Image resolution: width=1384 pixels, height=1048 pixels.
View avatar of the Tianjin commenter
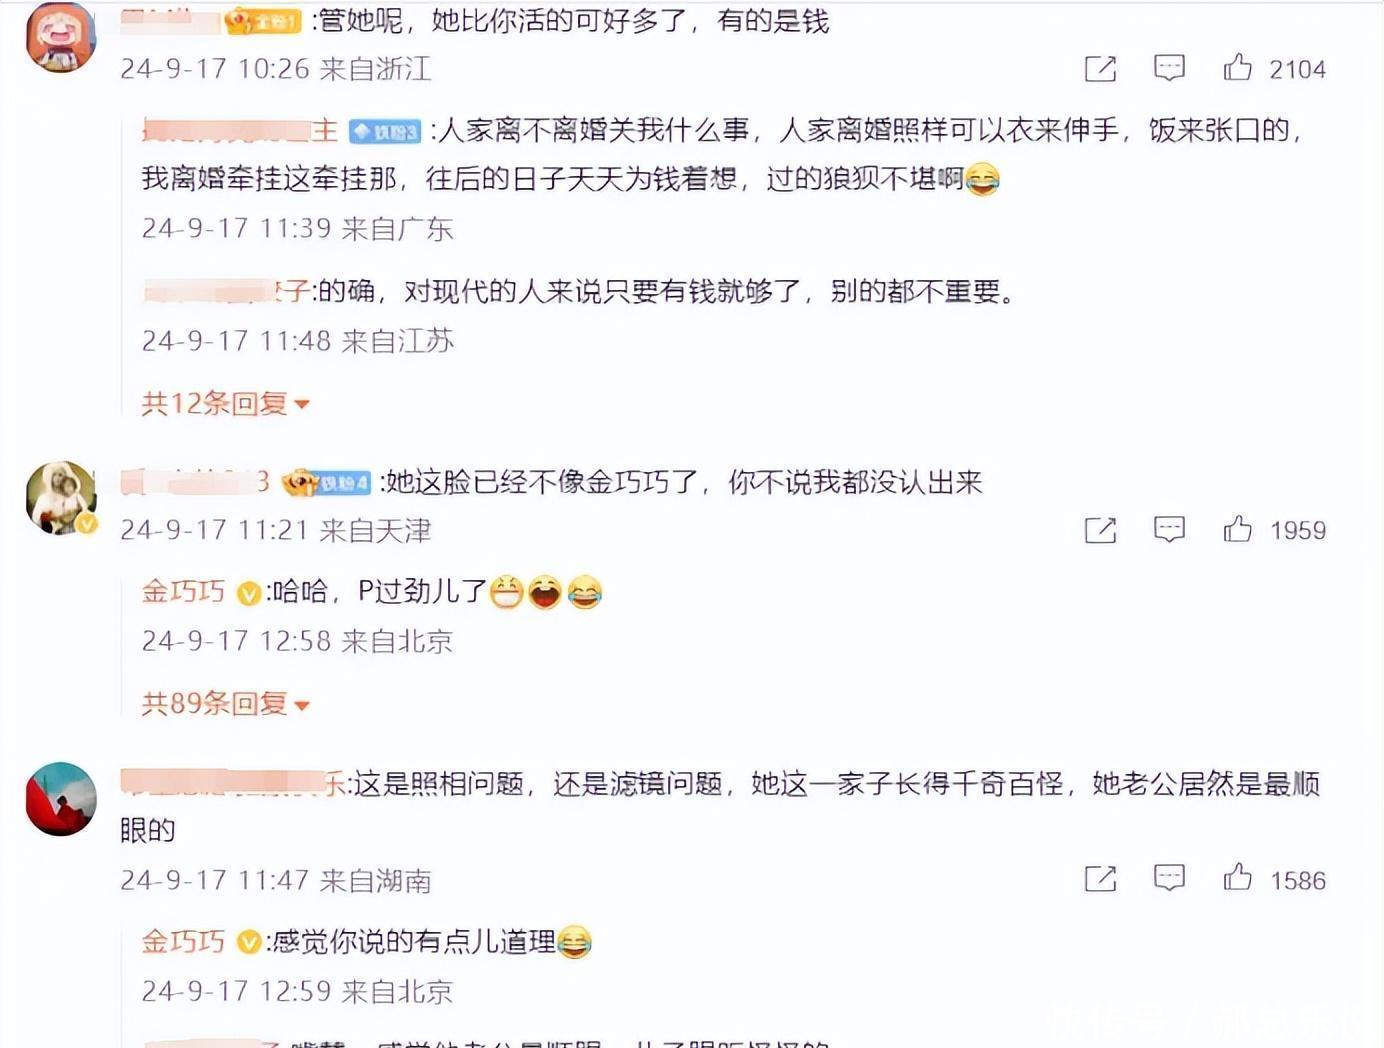[61, 497]
